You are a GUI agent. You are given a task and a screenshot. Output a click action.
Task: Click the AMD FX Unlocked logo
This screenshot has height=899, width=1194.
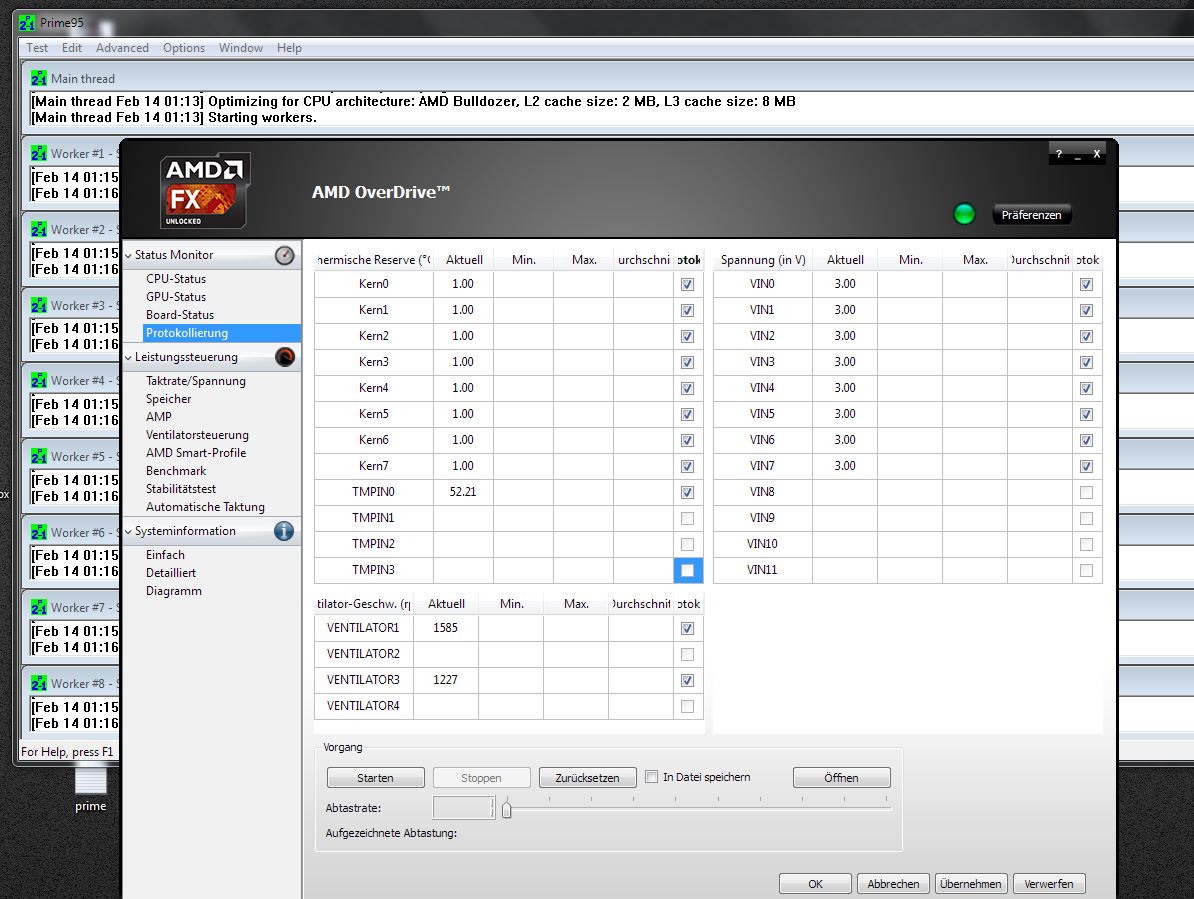coord(204,191)
